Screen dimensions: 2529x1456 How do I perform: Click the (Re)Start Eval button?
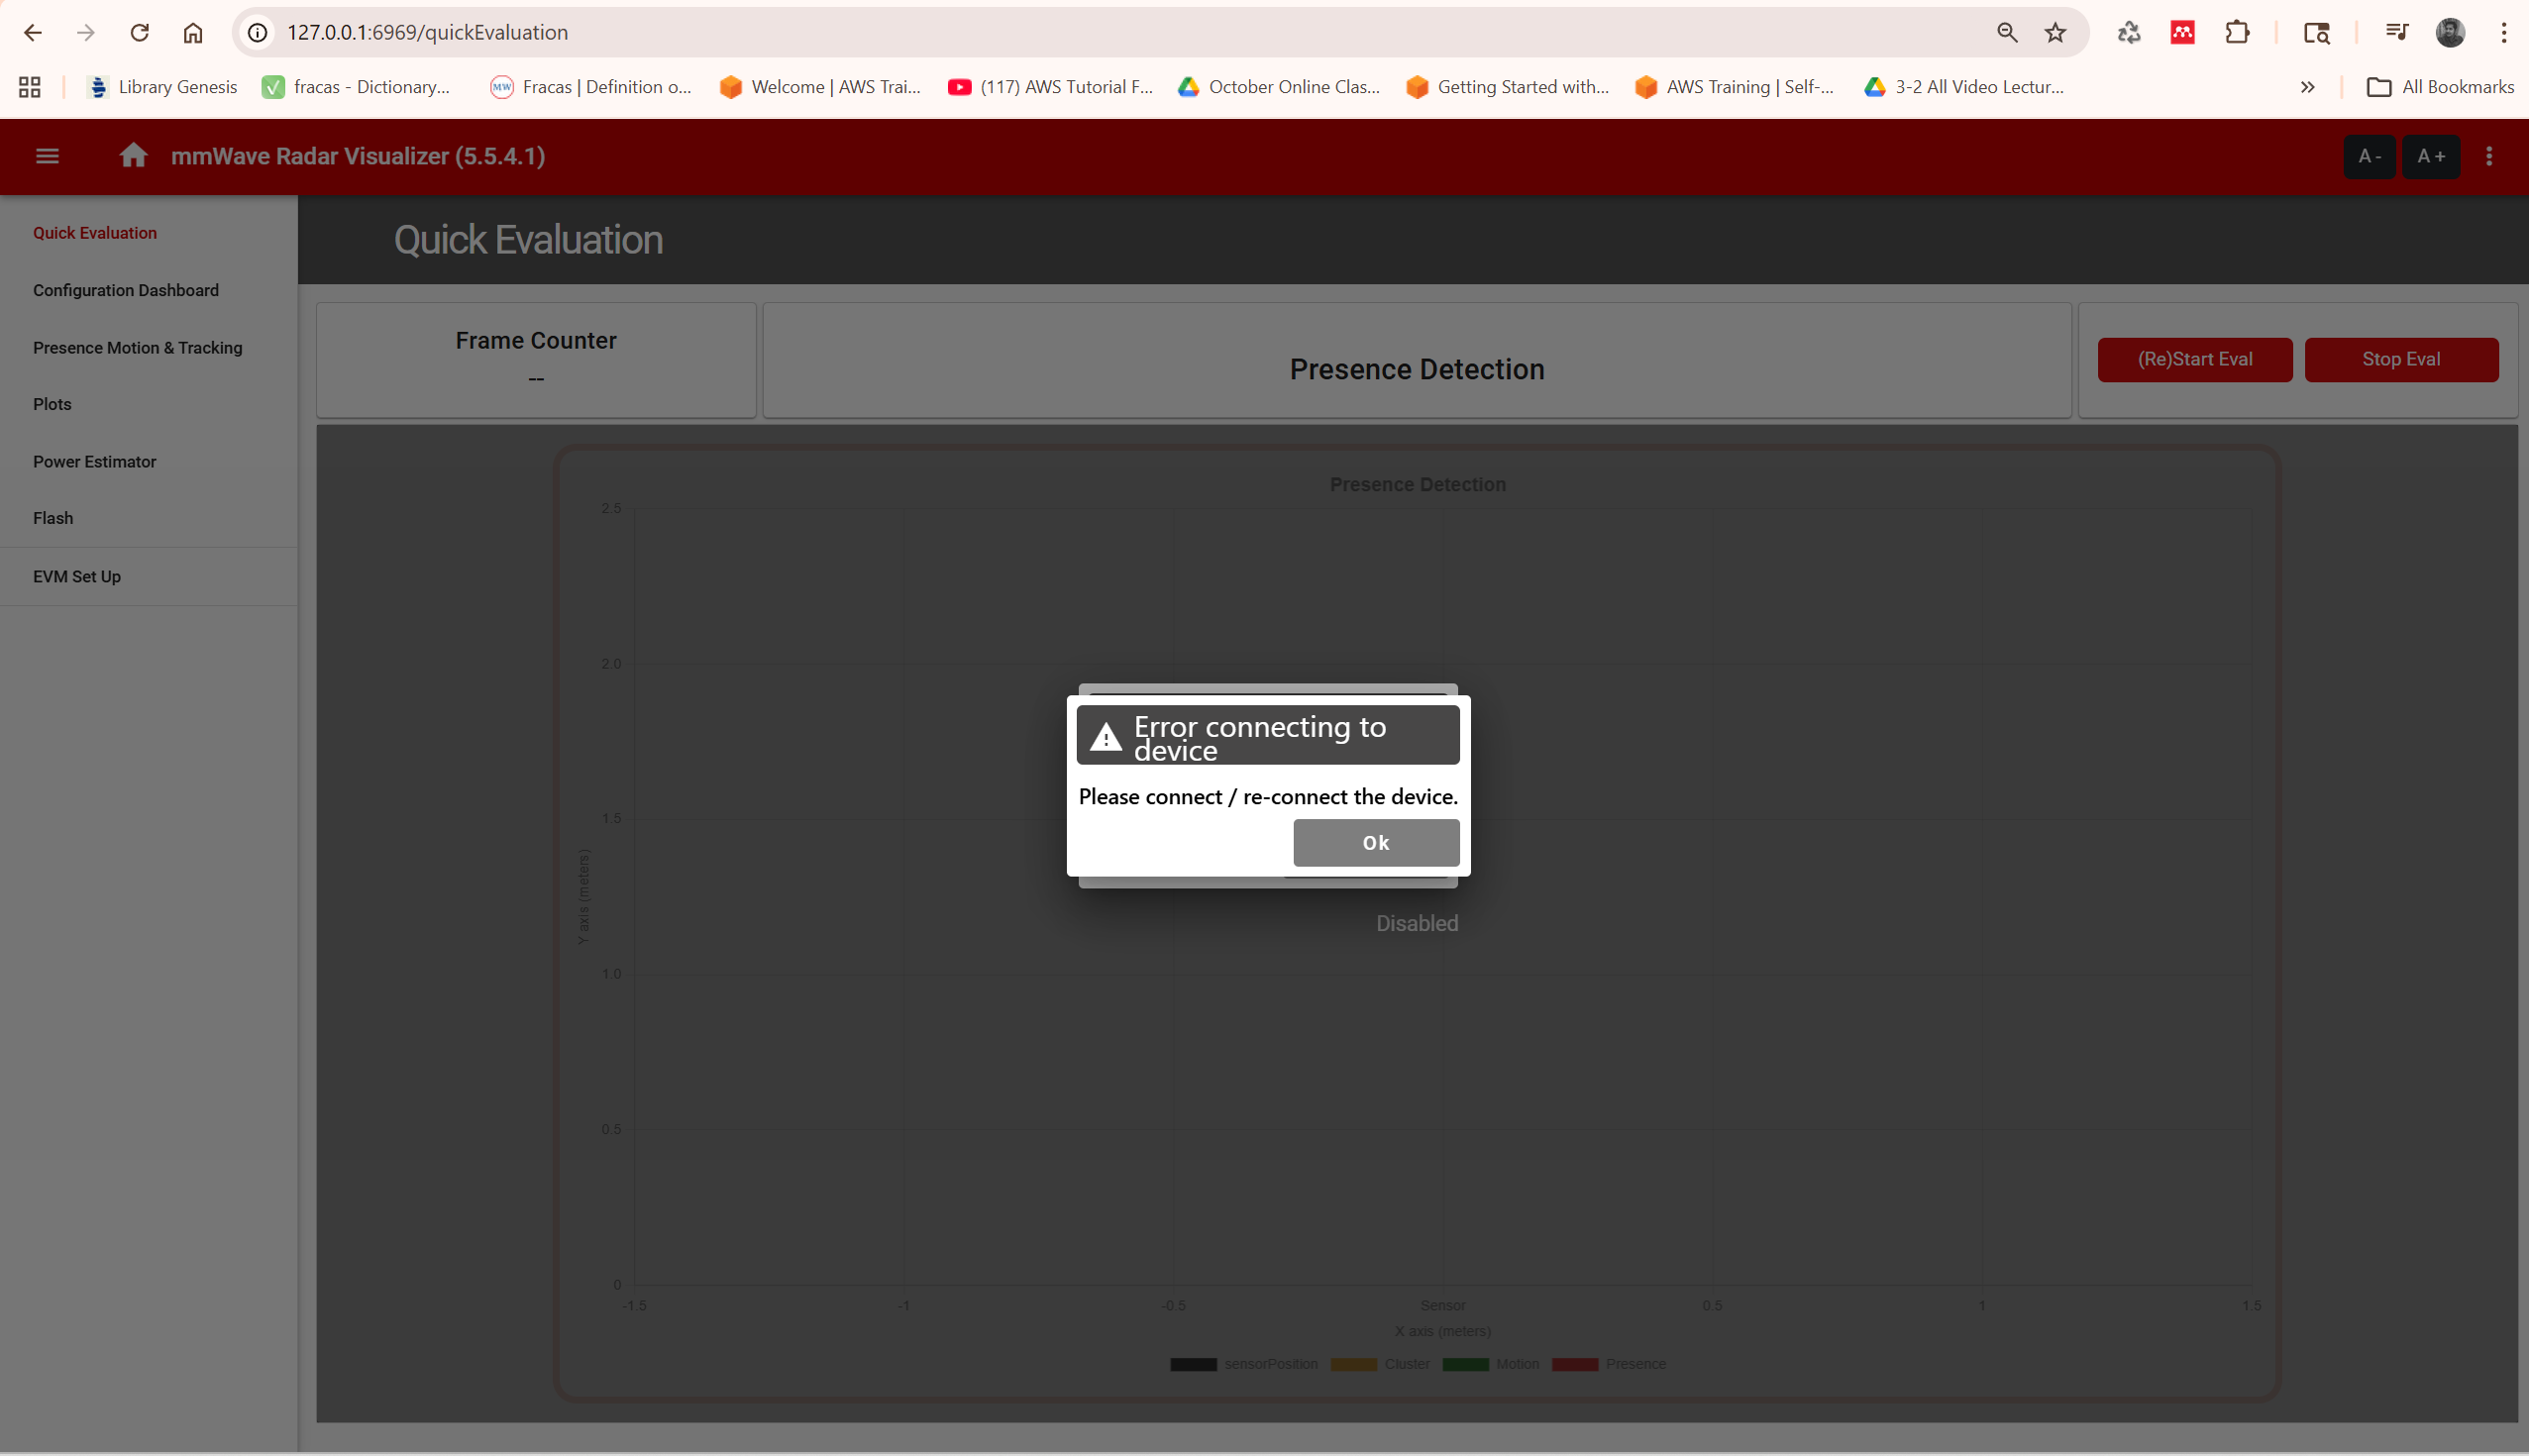click(2195, 359)
